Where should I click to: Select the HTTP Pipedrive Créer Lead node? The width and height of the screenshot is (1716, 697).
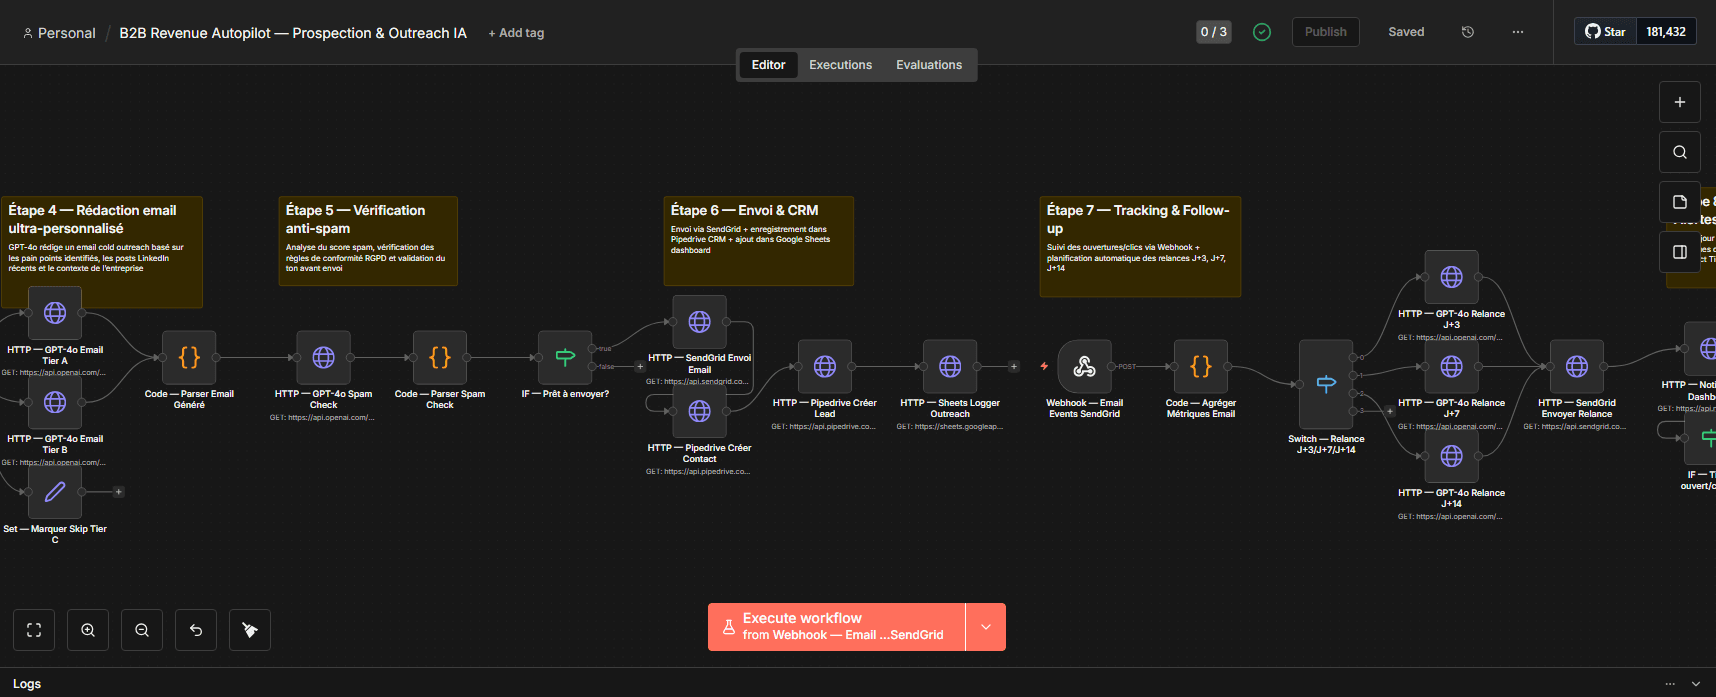click(825, 367)
